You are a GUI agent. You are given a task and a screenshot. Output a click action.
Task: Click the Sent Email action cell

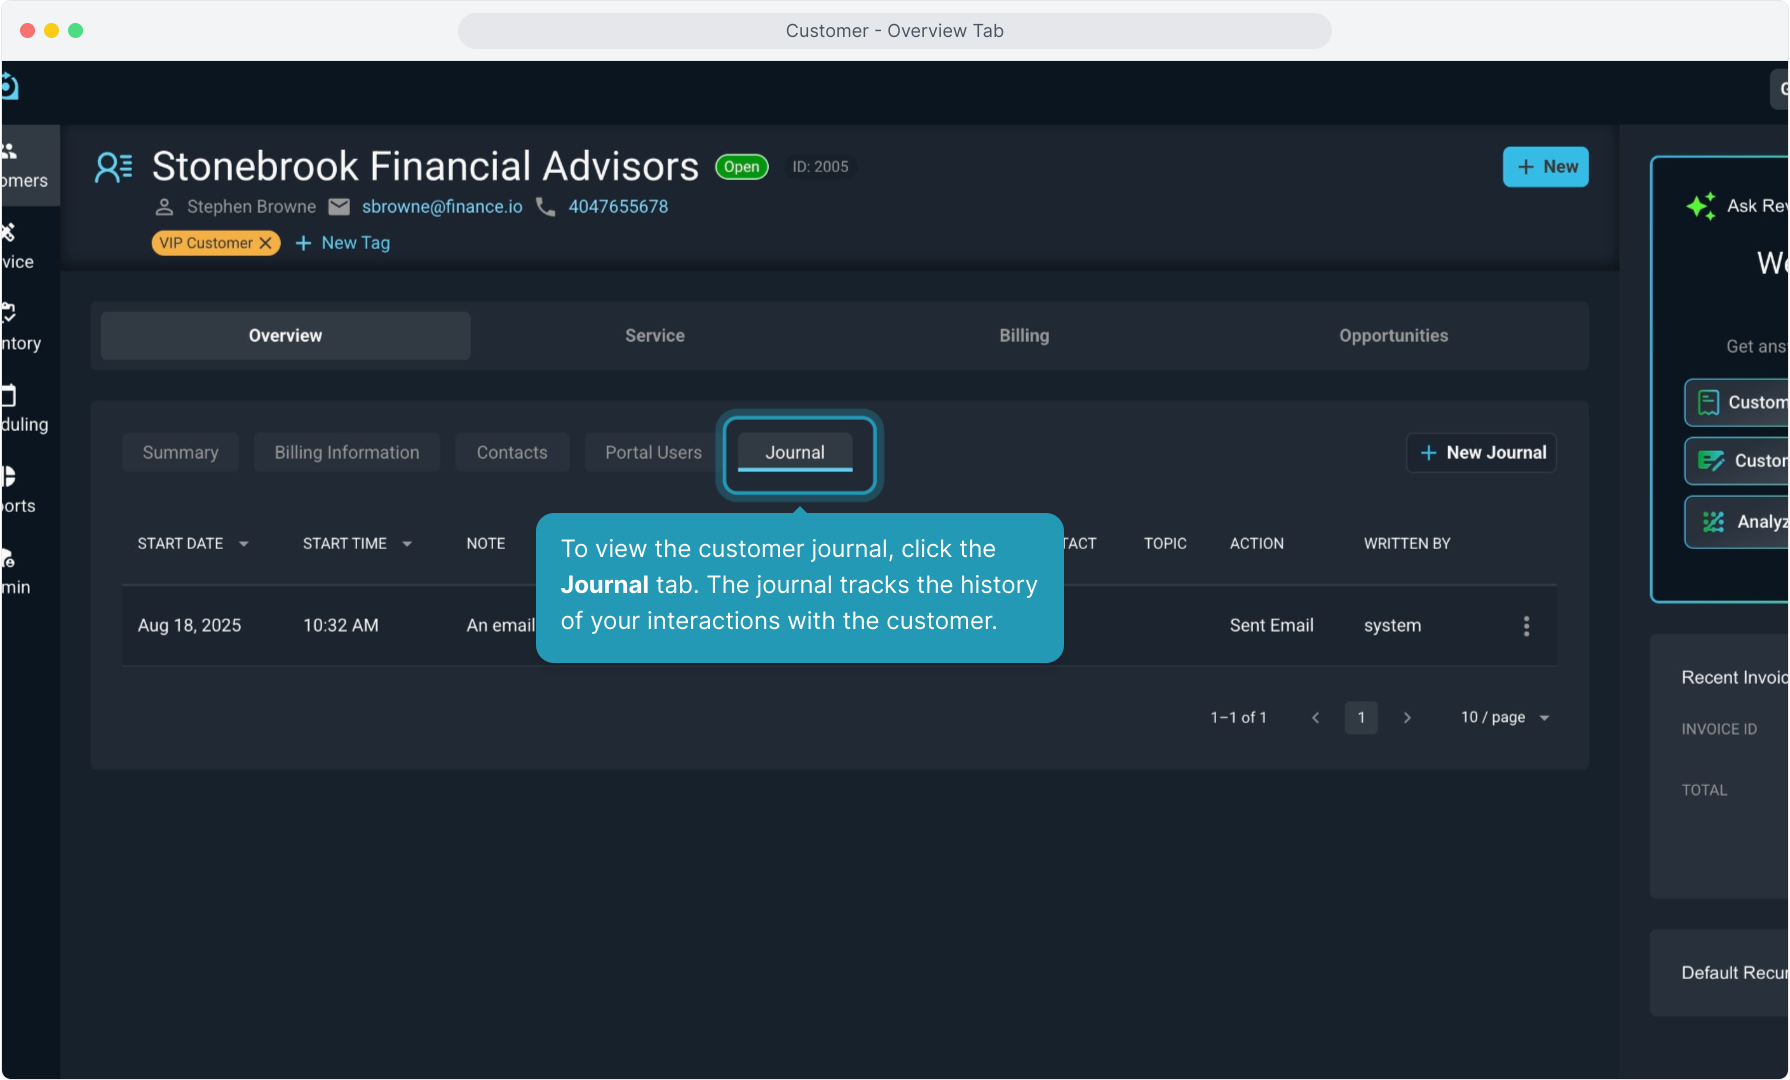point(1272,626)
